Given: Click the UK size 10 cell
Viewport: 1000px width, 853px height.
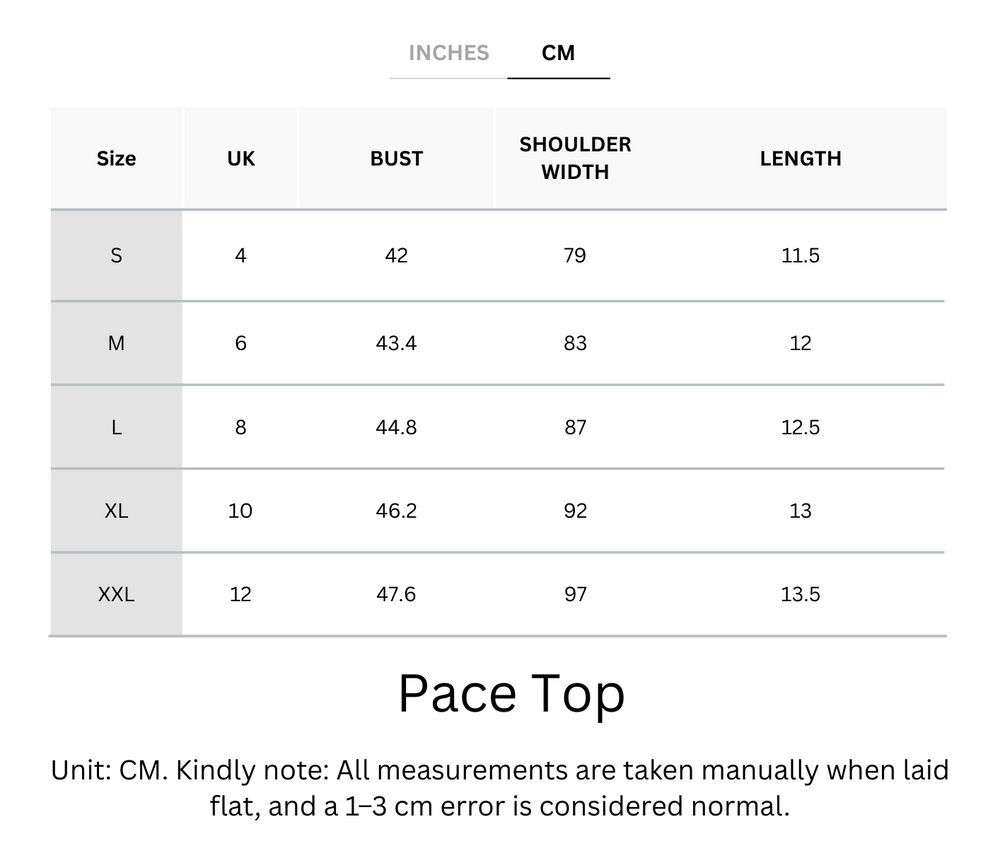Looking at the screenshot, I should 241,511.
